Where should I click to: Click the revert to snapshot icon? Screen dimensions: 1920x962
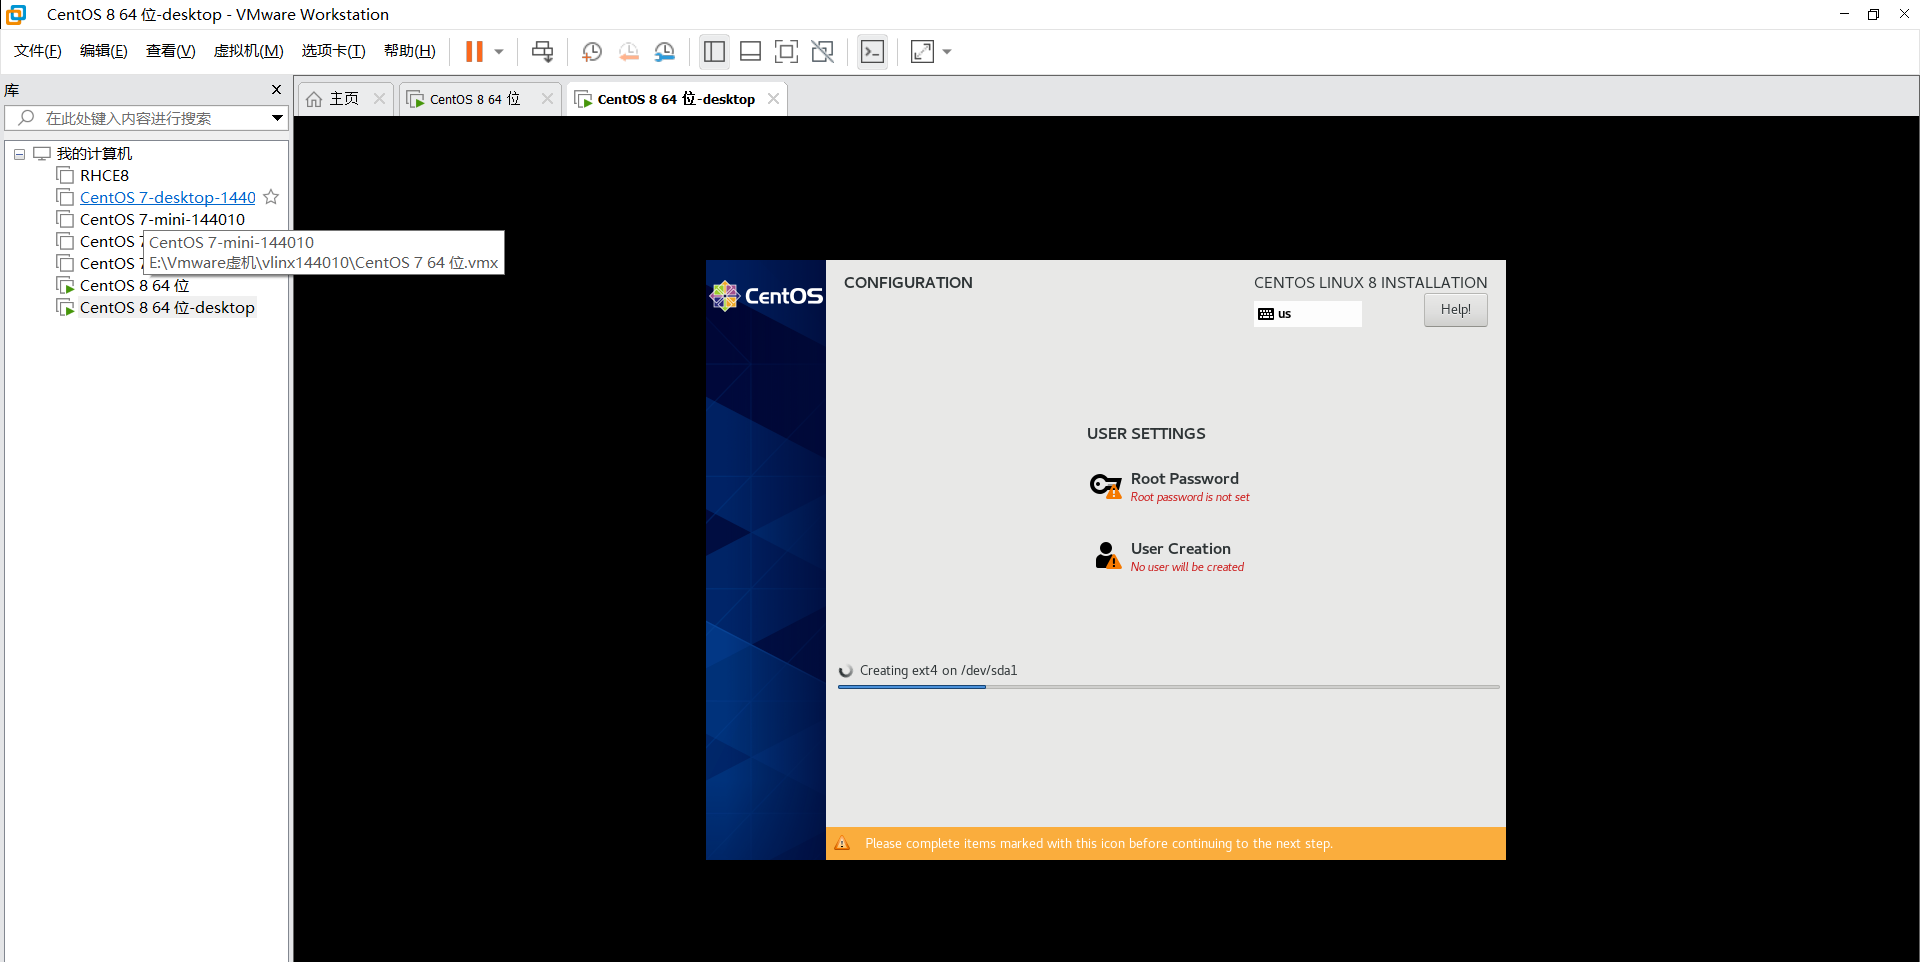point(628,51)
